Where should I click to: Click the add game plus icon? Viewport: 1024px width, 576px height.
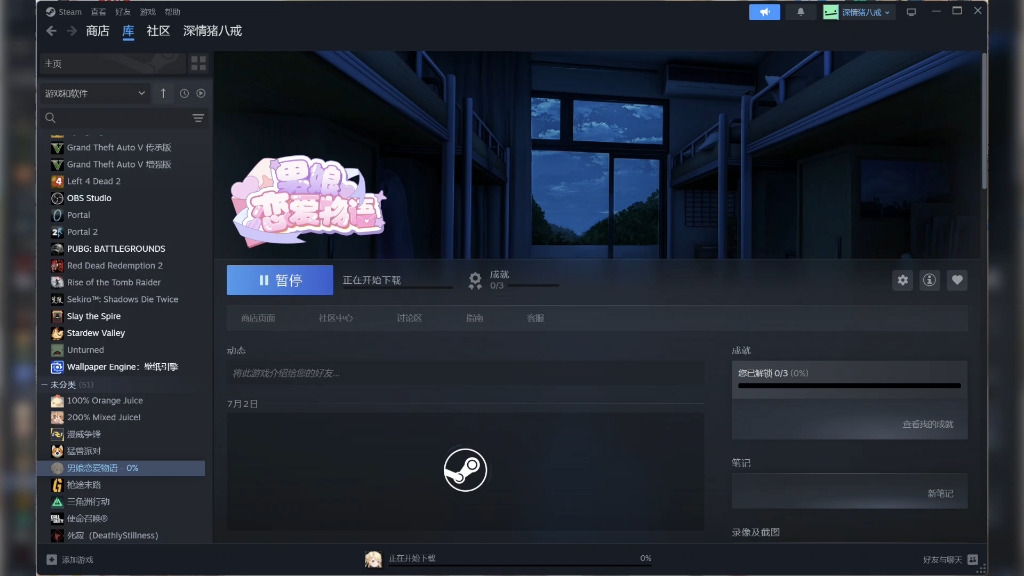click(52, 560)
